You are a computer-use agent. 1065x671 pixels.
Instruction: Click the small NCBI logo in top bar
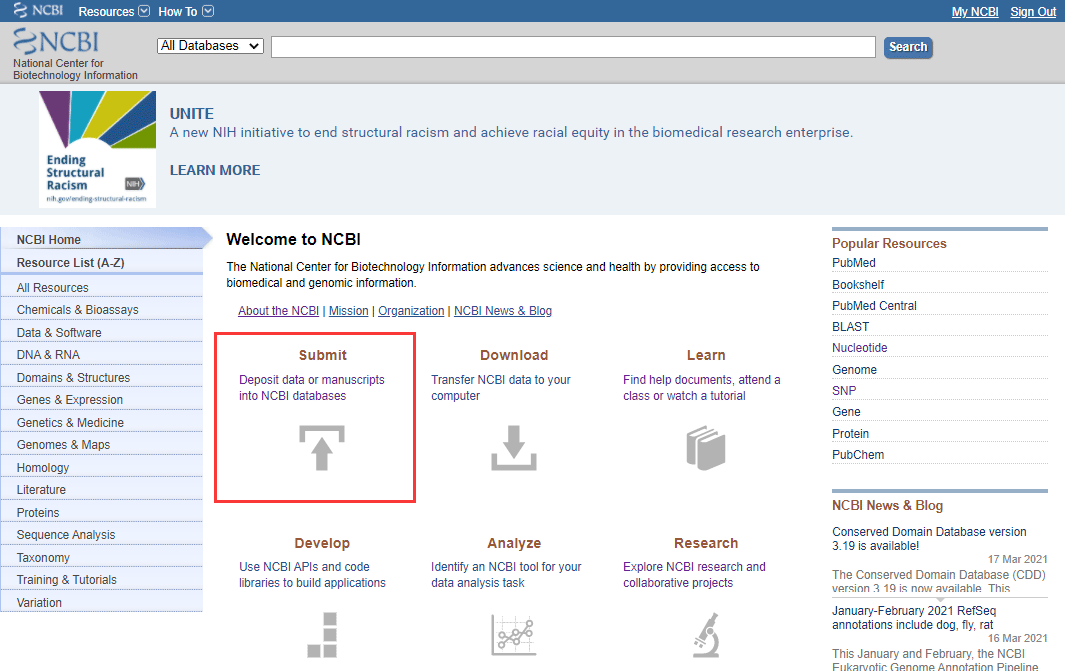(x=38, y=10)
